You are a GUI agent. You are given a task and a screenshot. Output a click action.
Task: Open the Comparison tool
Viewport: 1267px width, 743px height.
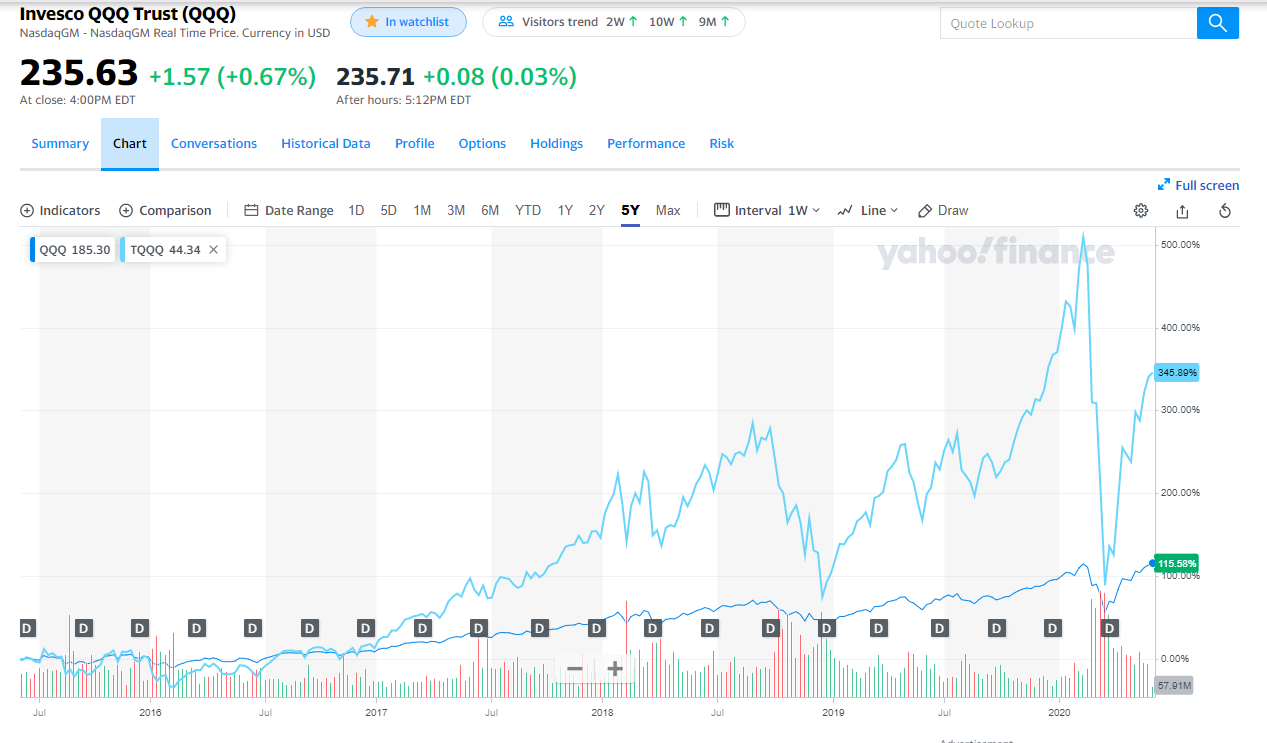coord(165,211)
